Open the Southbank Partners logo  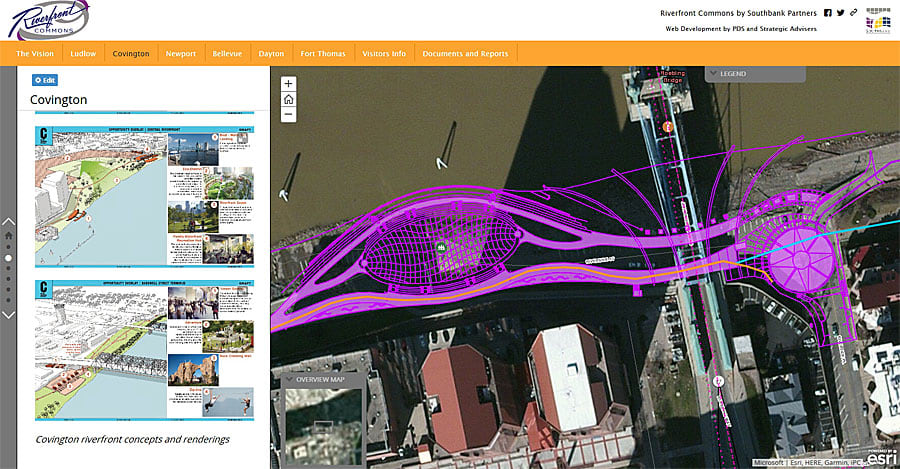878,21
